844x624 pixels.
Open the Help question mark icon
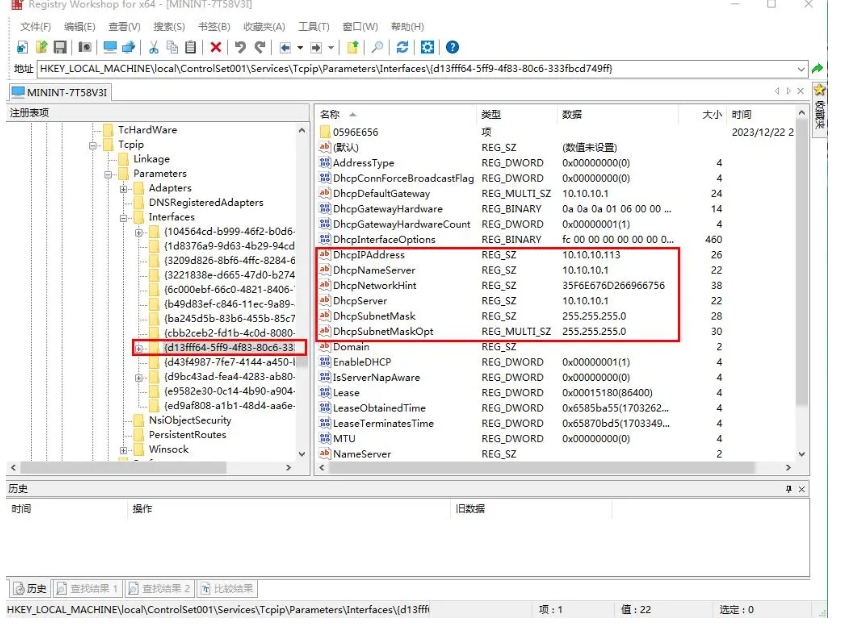coord(453,47)
